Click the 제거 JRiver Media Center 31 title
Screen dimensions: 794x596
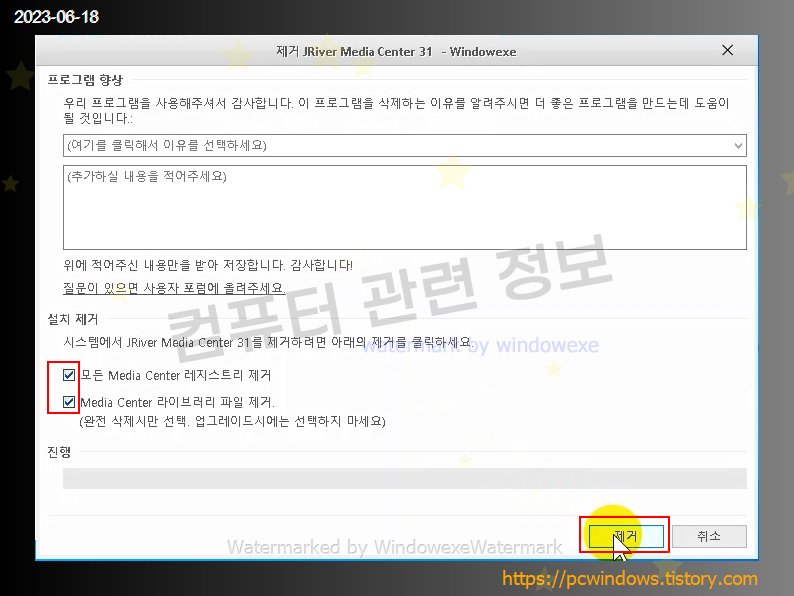396,52
